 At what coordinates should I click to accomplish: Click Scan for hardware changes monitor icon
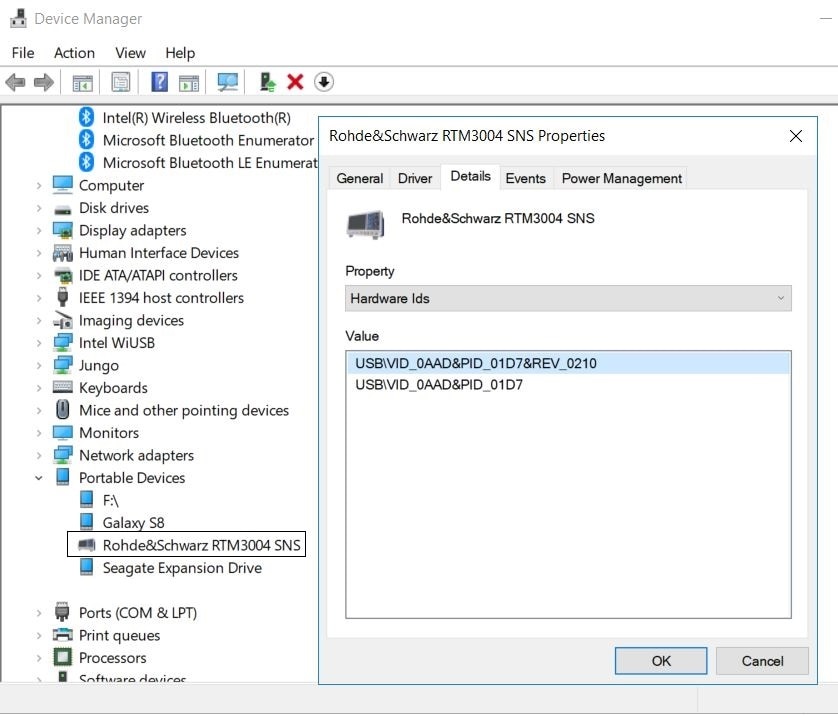(x=228, y=82)
